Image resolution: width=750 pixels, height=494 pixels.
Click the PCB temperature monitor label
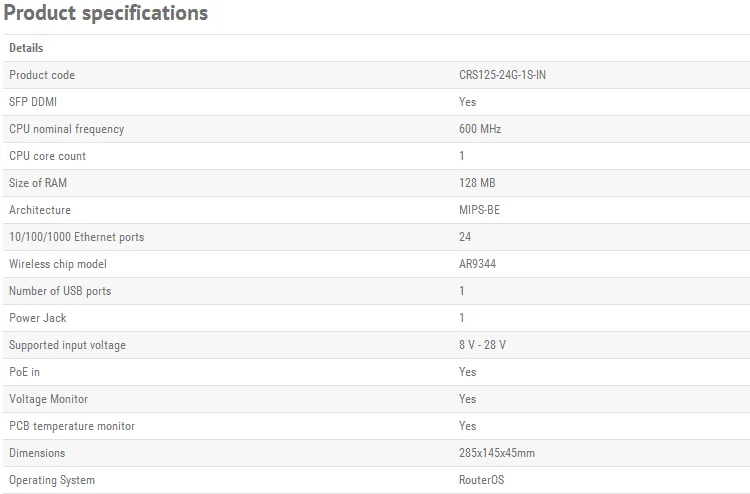[x=72, y=426]
